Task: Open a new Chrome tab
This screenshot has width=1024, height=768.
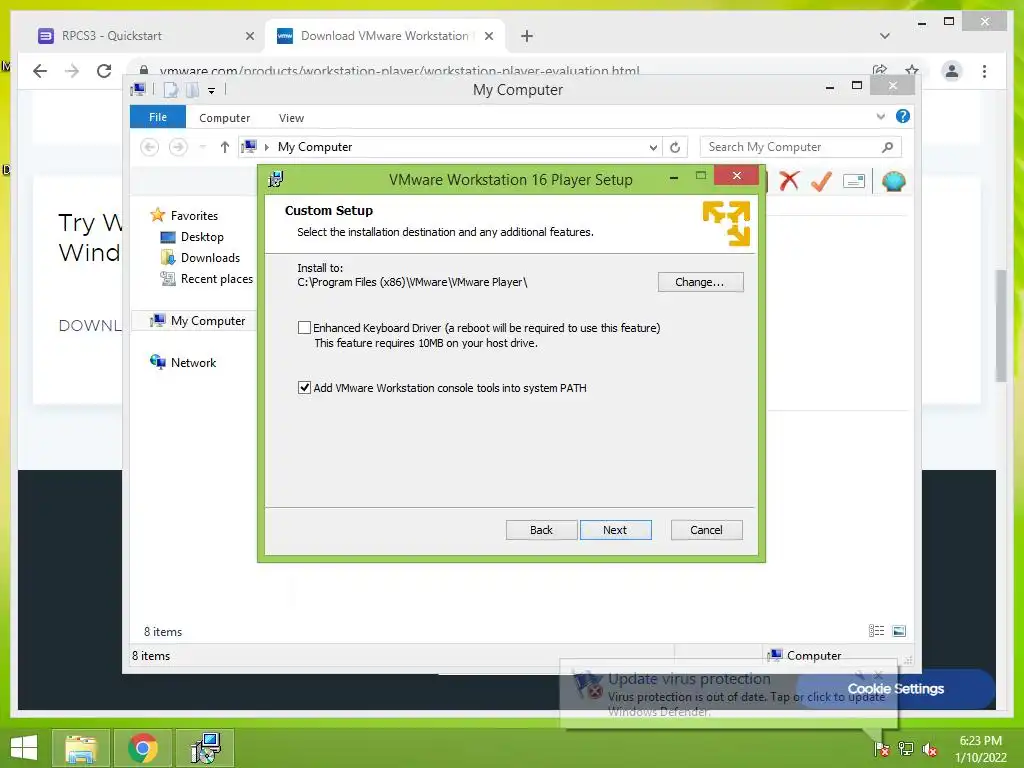Action: point(527,36)
